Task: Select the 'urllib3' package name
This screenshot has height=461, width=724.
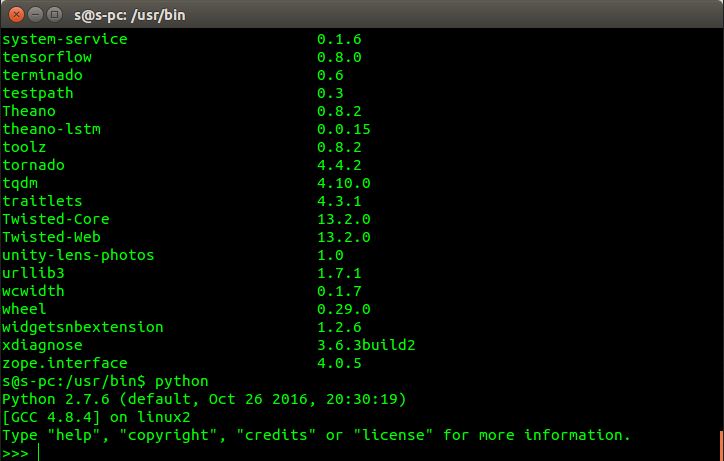Action: [33, 273]
